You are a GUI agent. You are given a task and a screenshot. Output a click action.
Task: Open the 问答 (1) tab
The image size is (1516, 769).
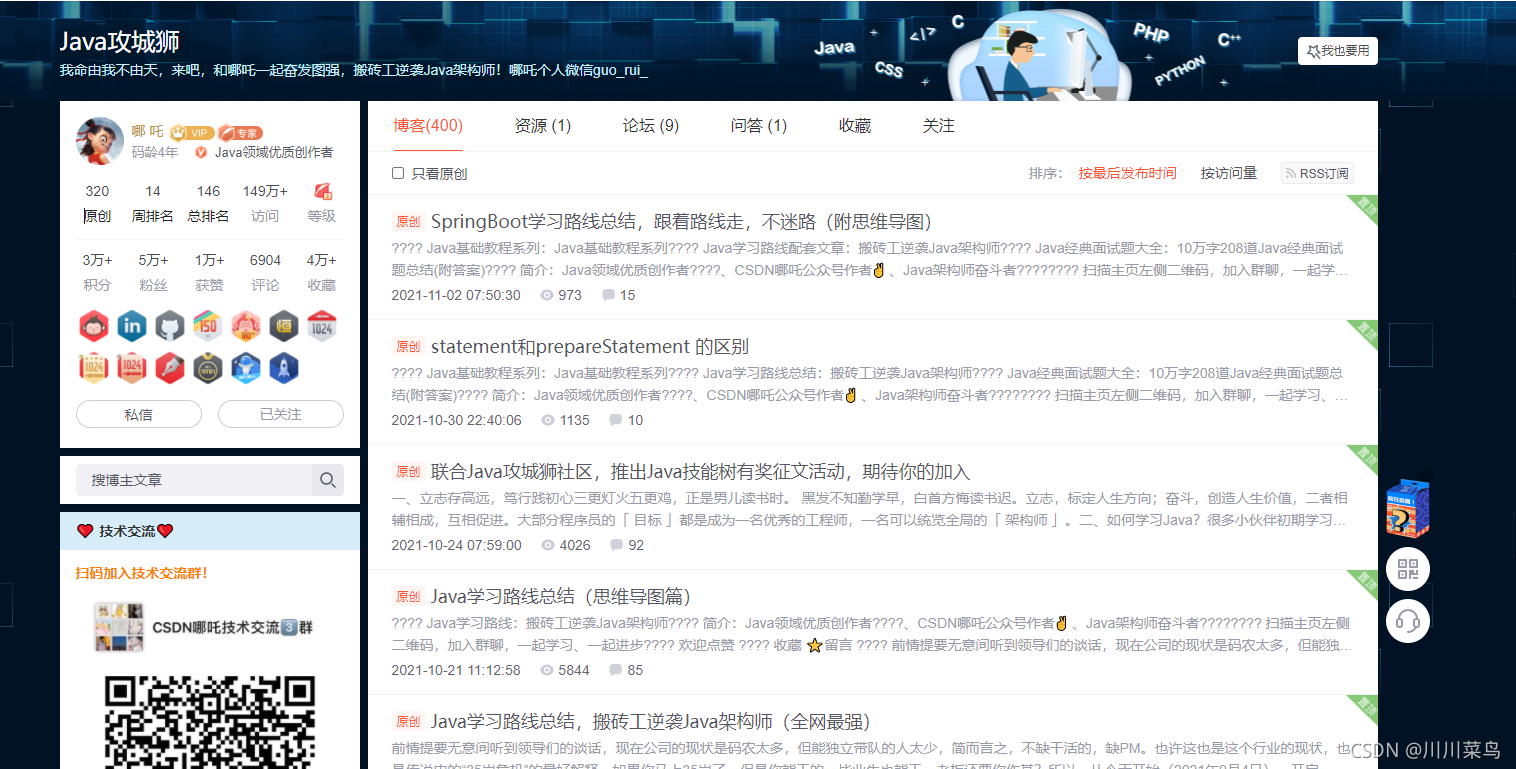(x=759, y=126)
